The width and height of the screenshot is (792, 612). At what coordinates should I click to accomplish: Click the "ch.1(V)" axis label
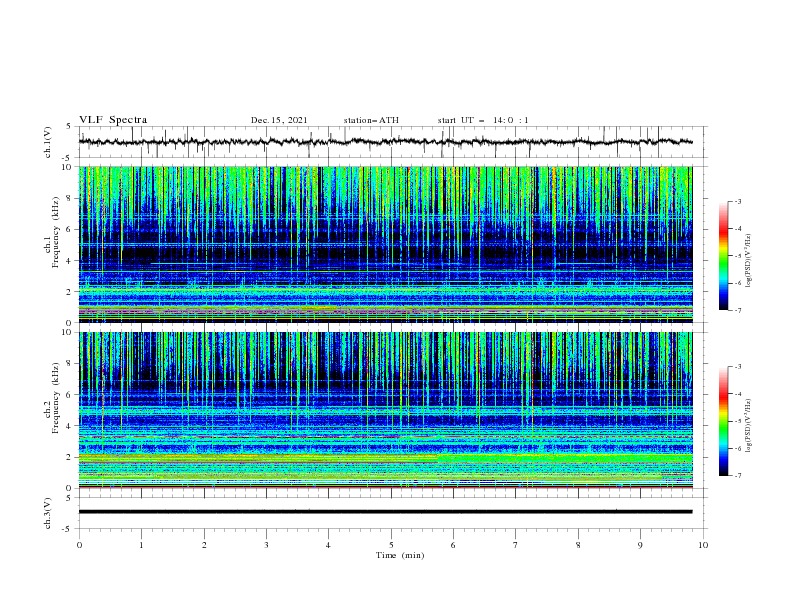[48, 142]
